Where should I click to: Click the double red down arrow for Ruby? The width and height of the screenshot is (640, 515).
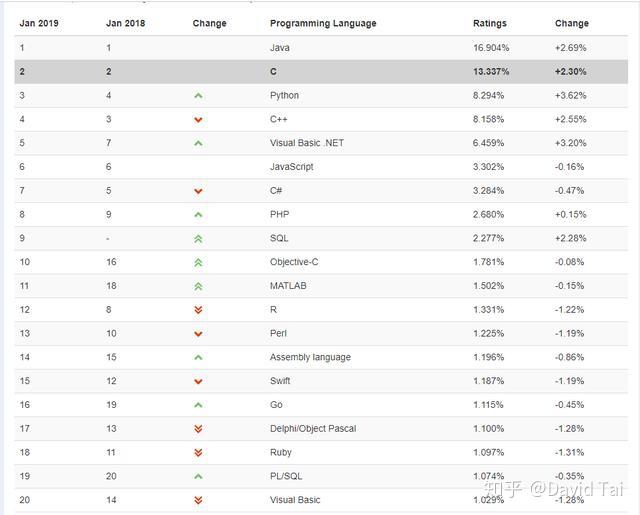[198, 453]
